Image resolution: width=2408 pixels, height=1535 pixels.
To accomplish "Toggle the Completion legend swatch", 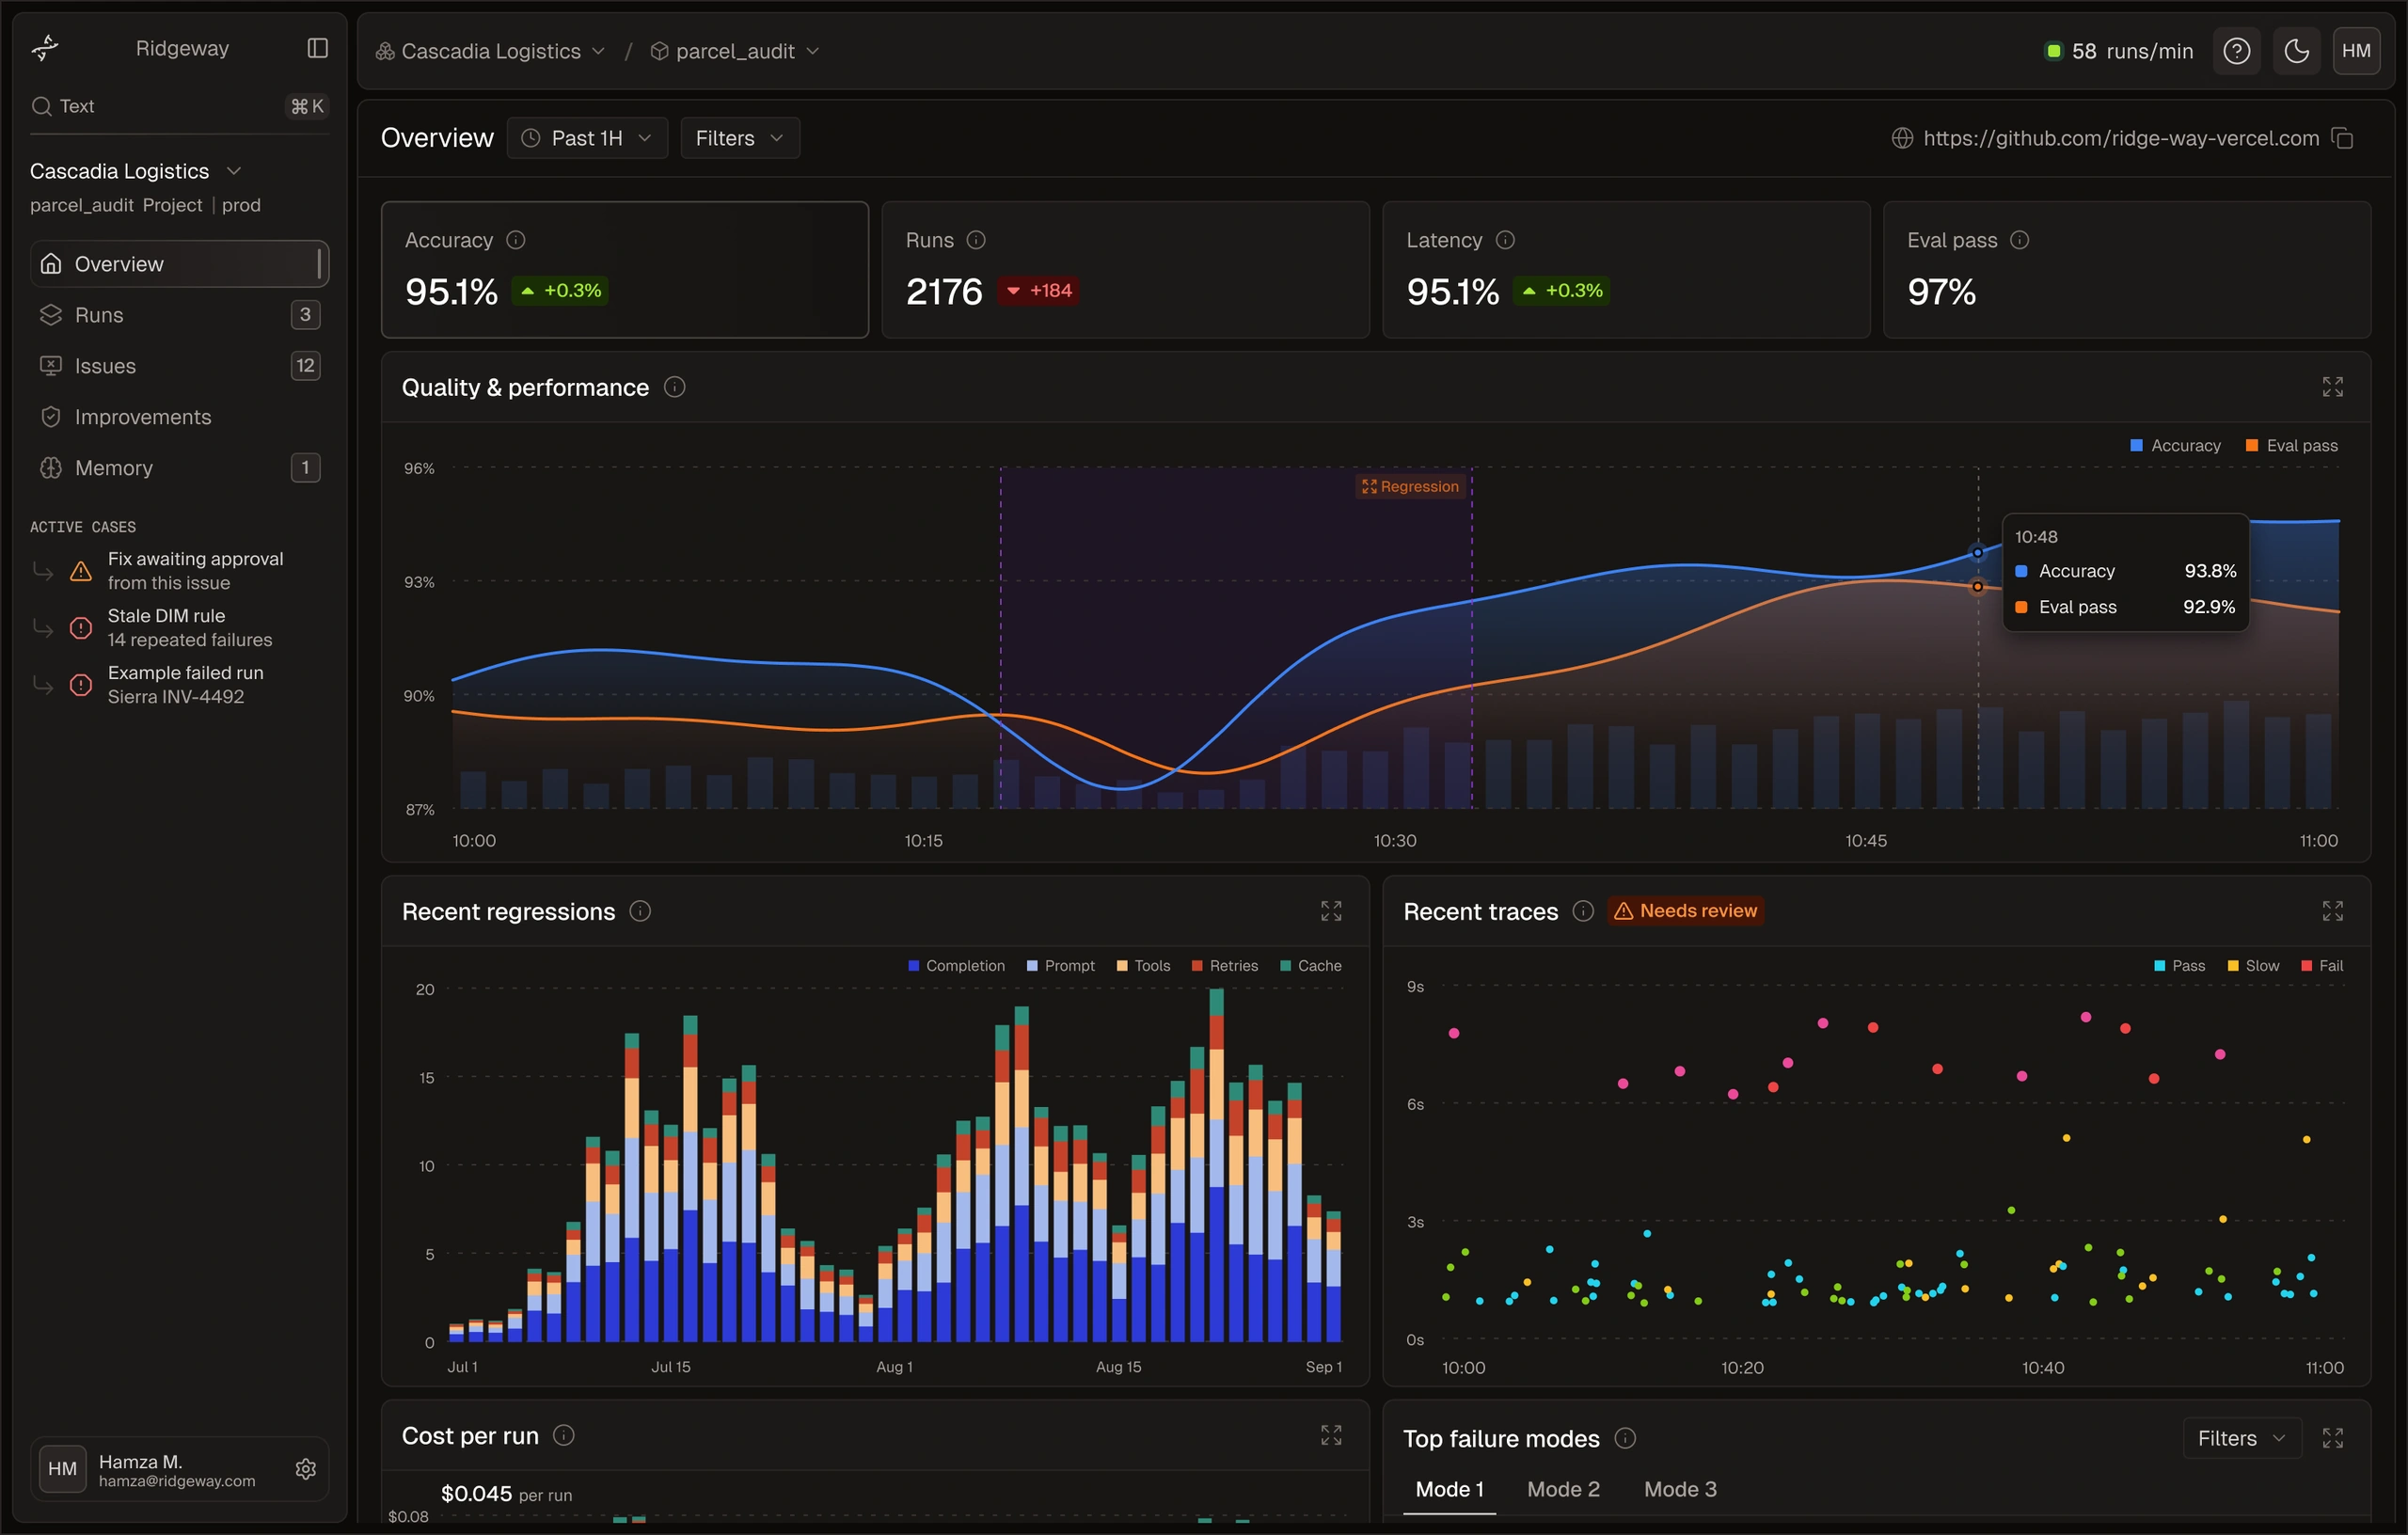I will click(x=913, y=966).
